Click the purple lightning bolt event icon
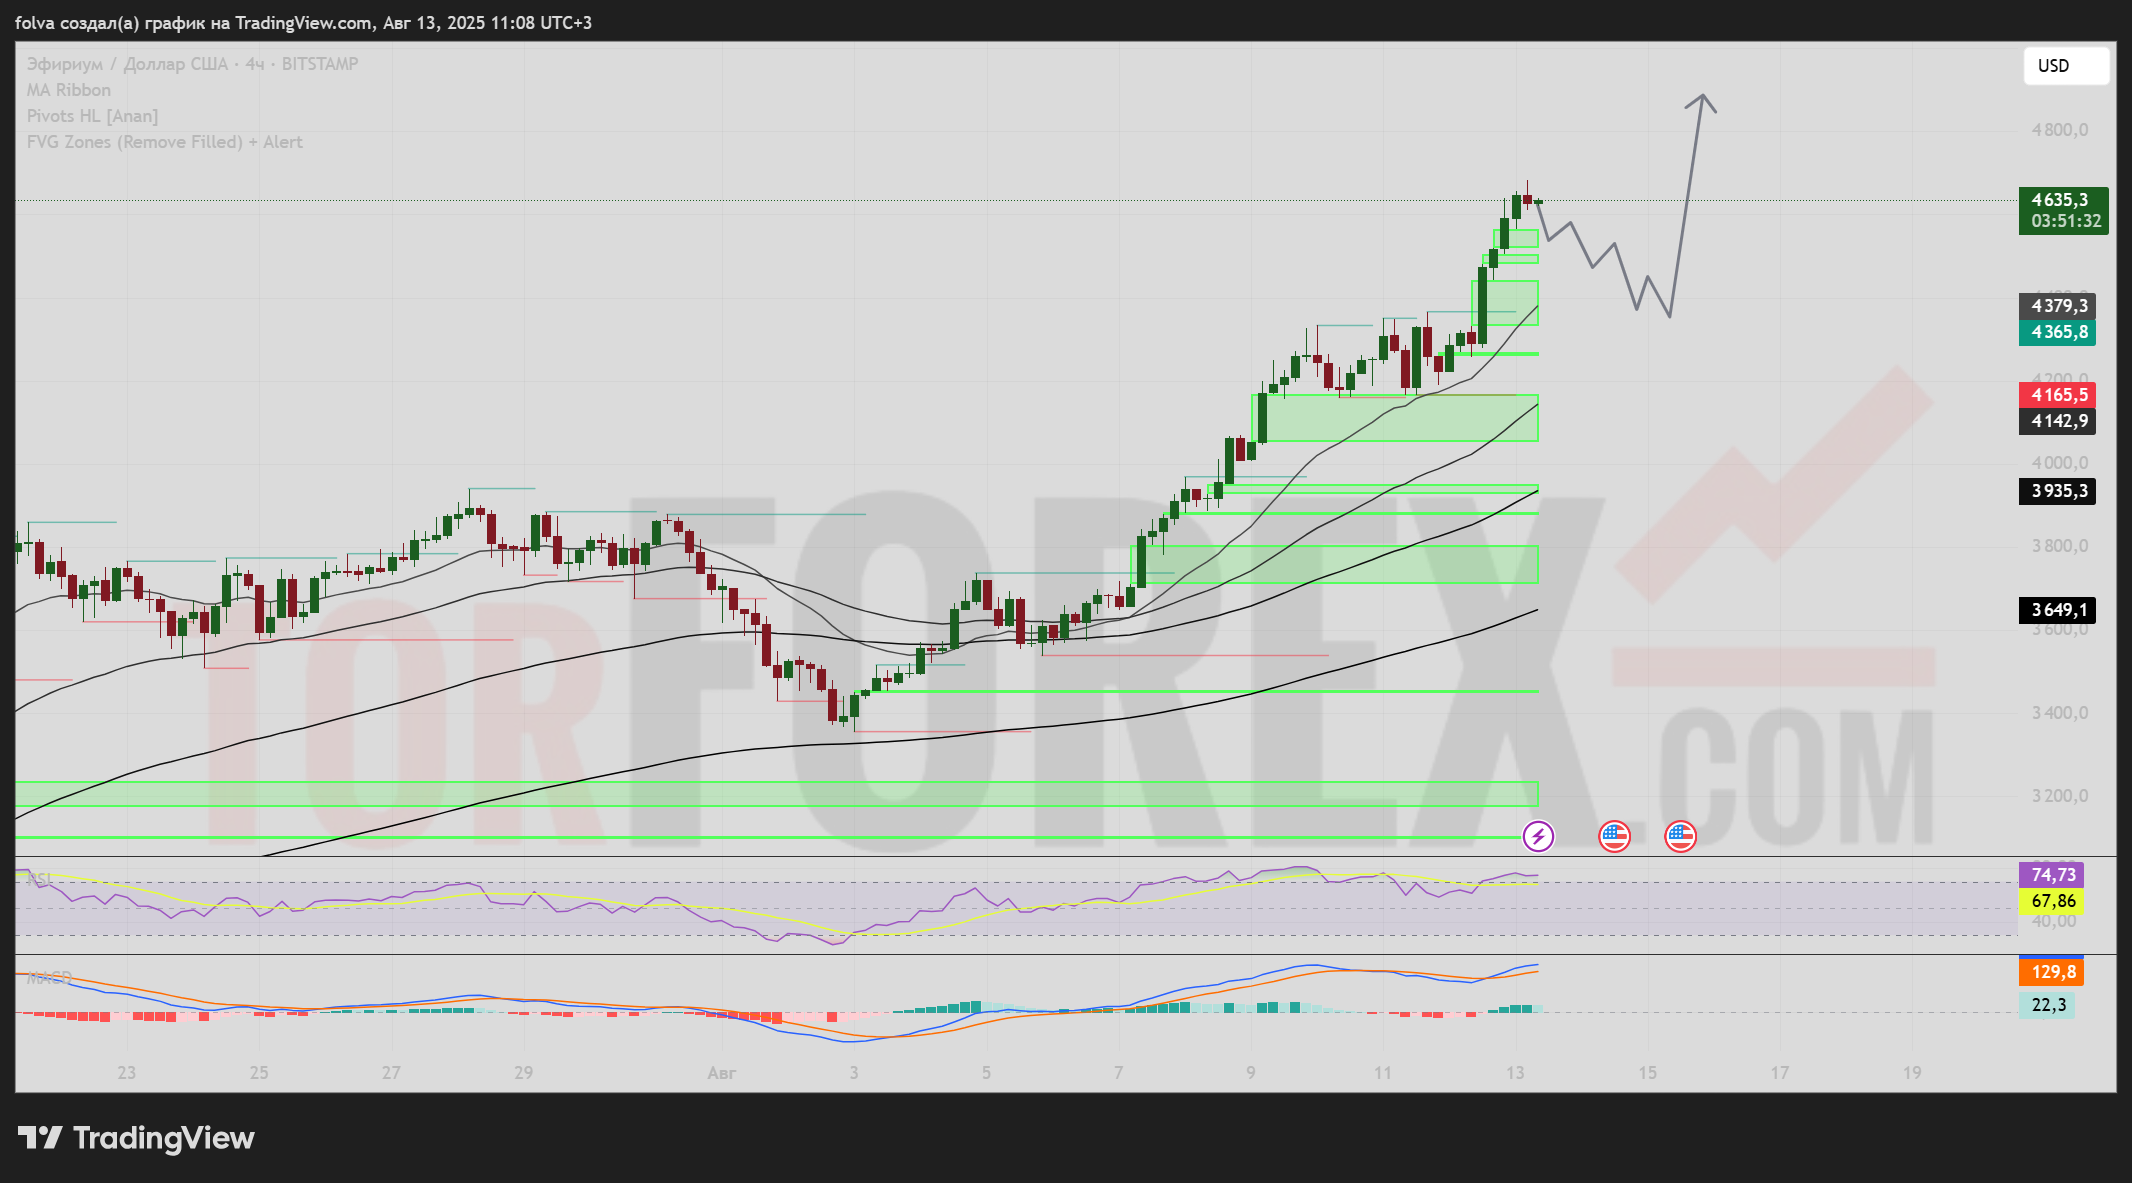This screenshot has height=1183, width=2132. 1538,836
